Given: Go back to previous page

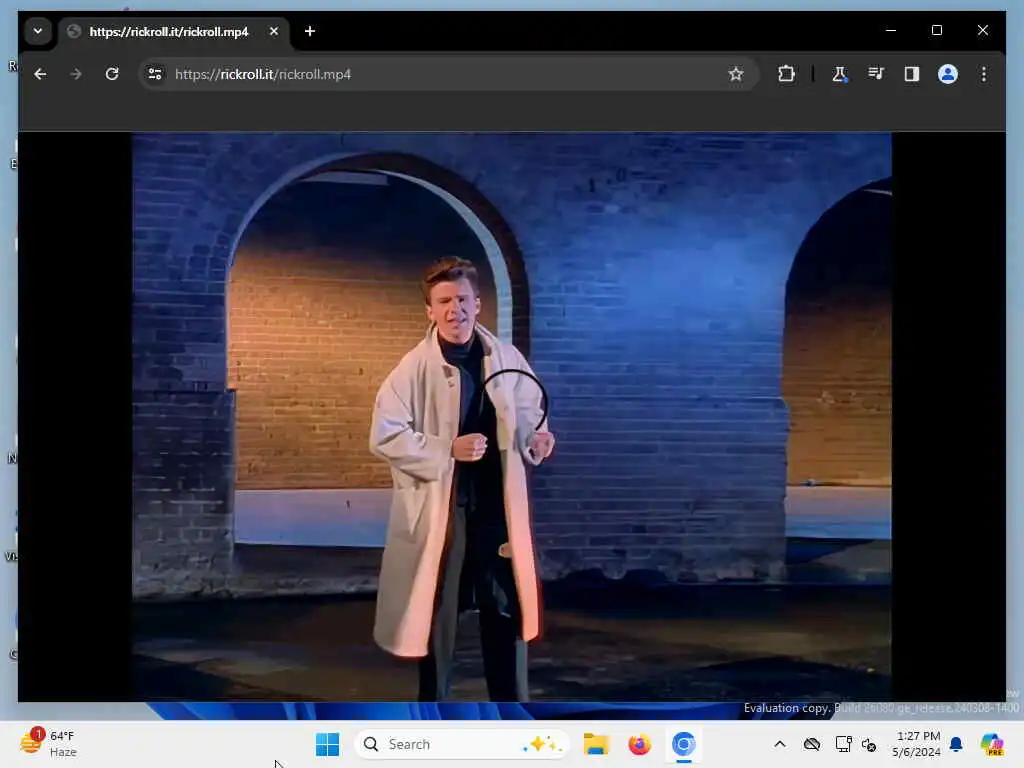Looking at the screenshot, I should tap(40, 74).
